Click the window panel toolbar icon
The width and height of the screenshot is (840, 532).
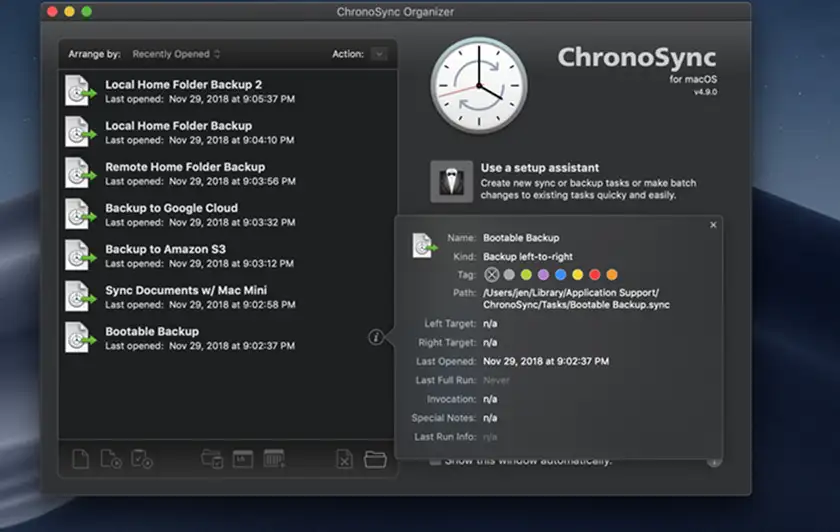click(243, 459)
